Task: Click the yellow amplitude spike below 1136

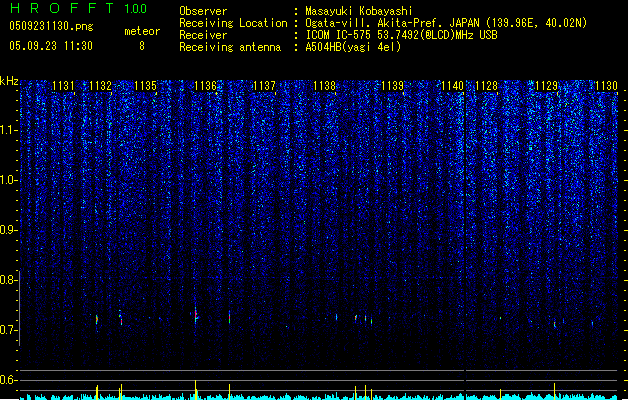Action: click(x=196, y=389)
